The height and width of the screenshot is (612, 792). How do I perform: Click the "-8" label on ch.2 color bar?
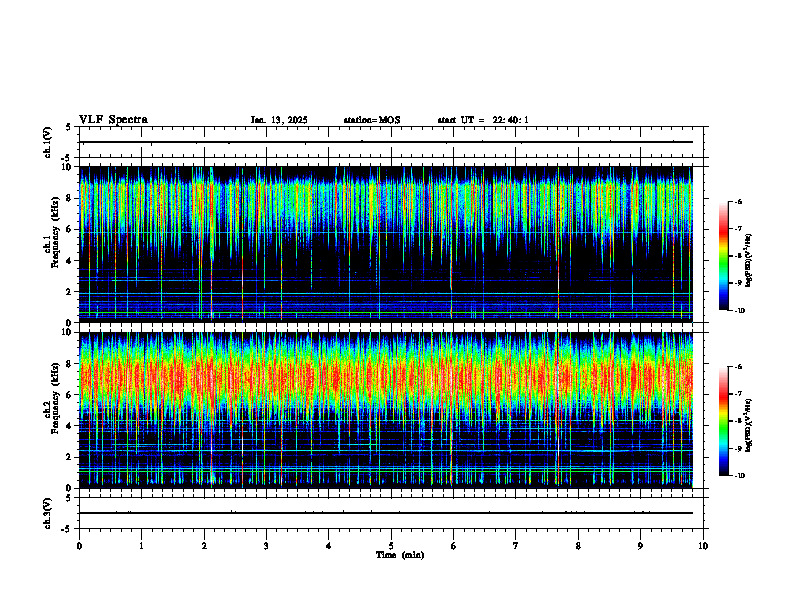[x=738, y=421]
